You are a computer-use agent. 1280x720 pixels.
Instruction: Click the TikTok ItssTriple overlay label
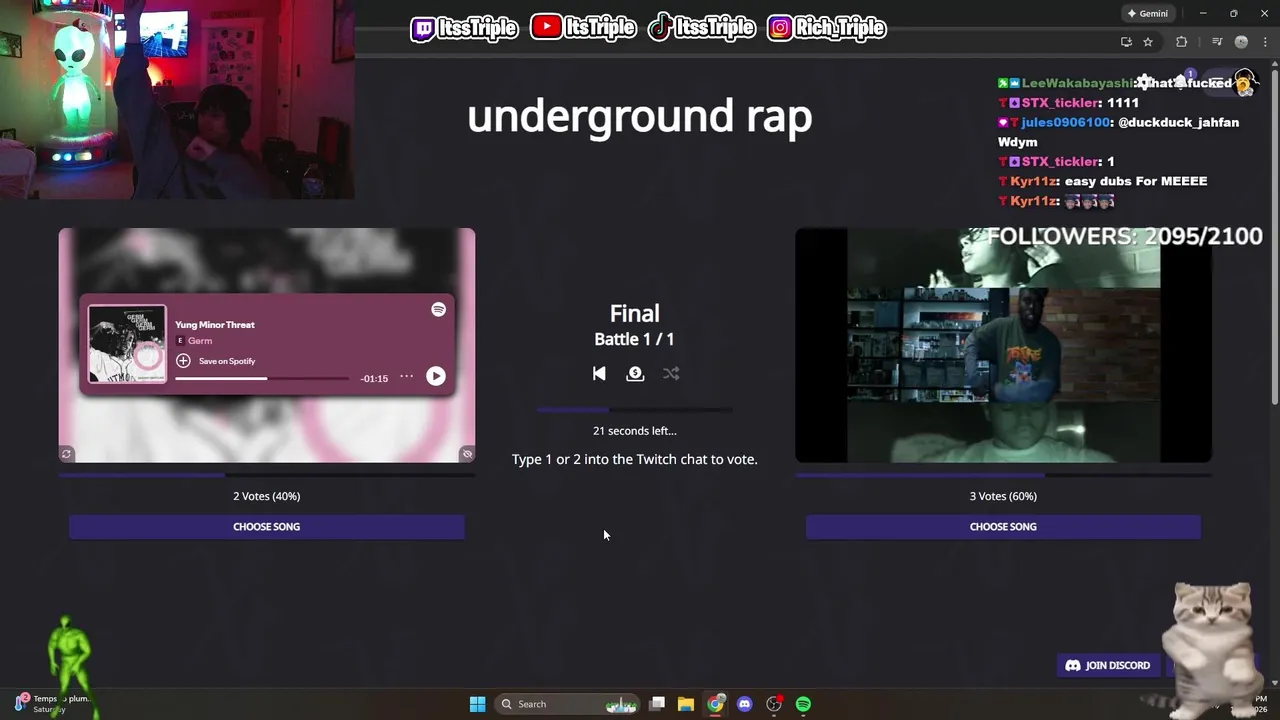(701, 28)
